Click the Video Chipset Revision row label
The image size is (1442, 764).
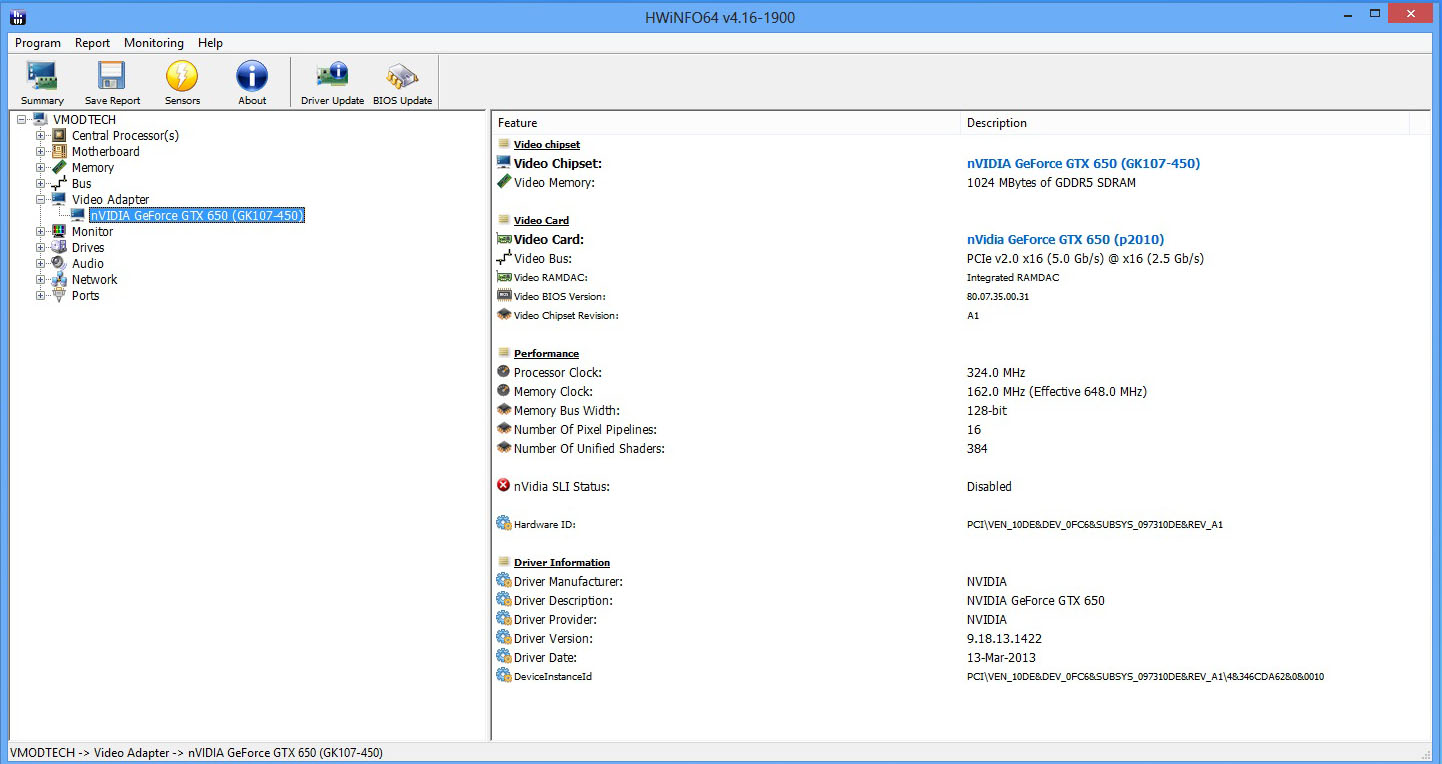point(566,315)
